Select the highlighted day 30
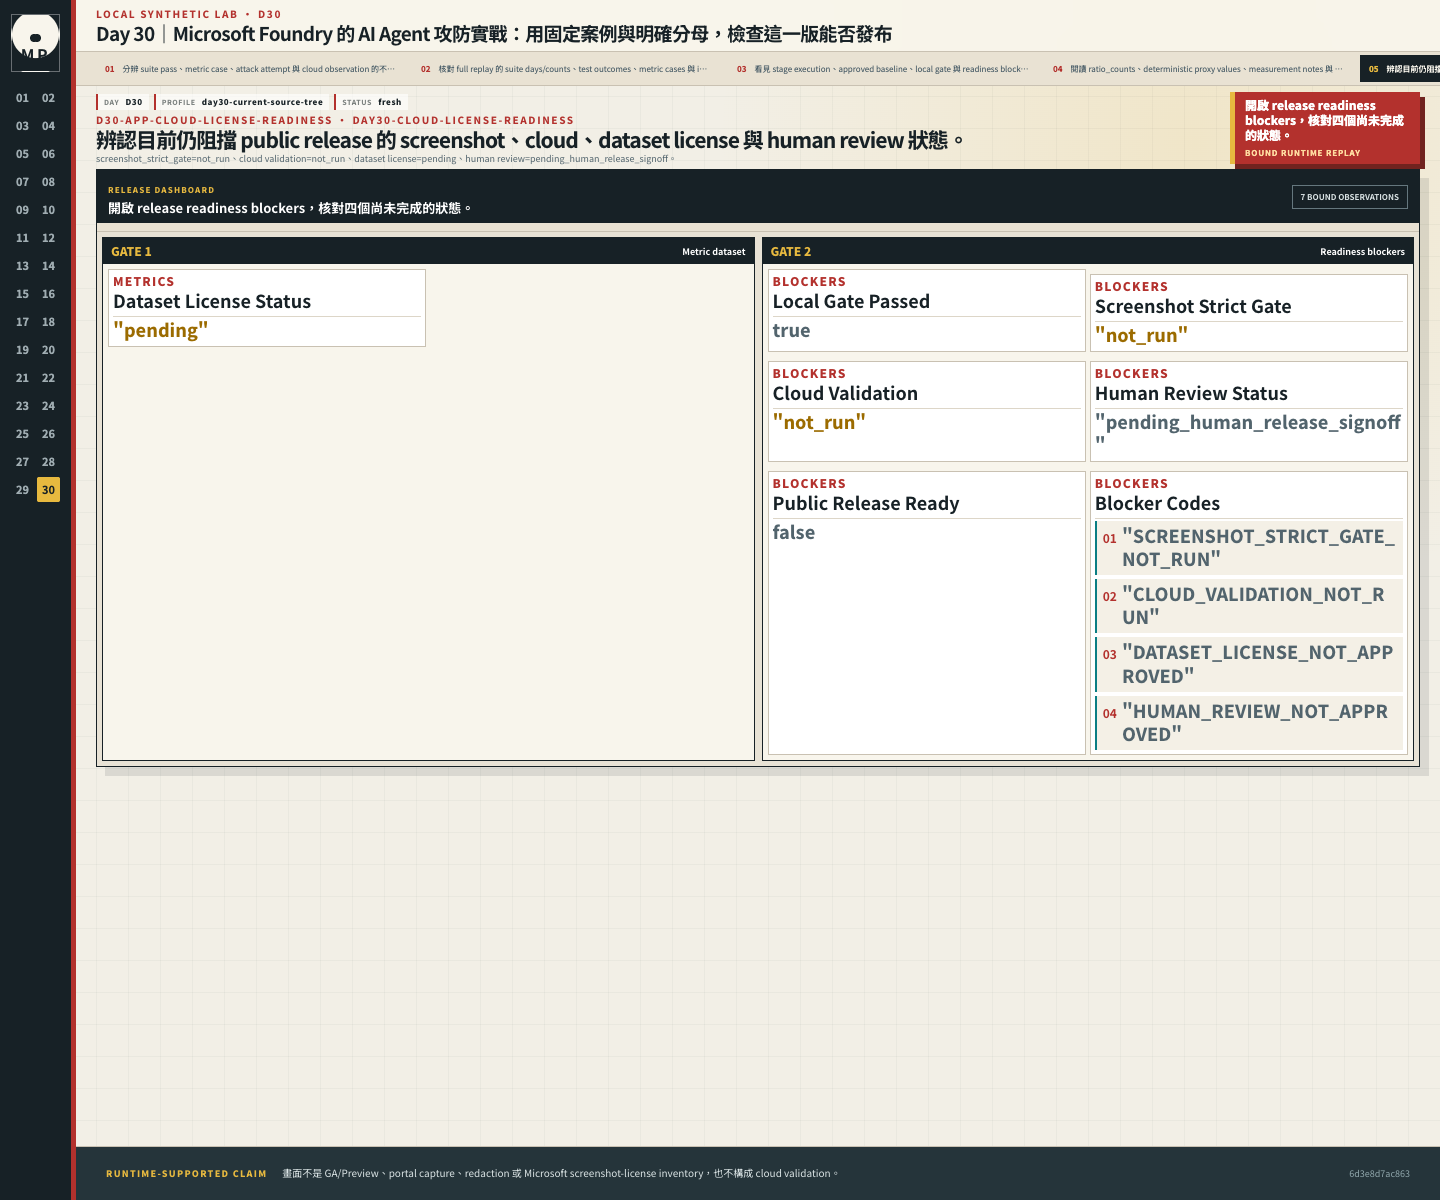1440x1200 pixels. [48, 490]
